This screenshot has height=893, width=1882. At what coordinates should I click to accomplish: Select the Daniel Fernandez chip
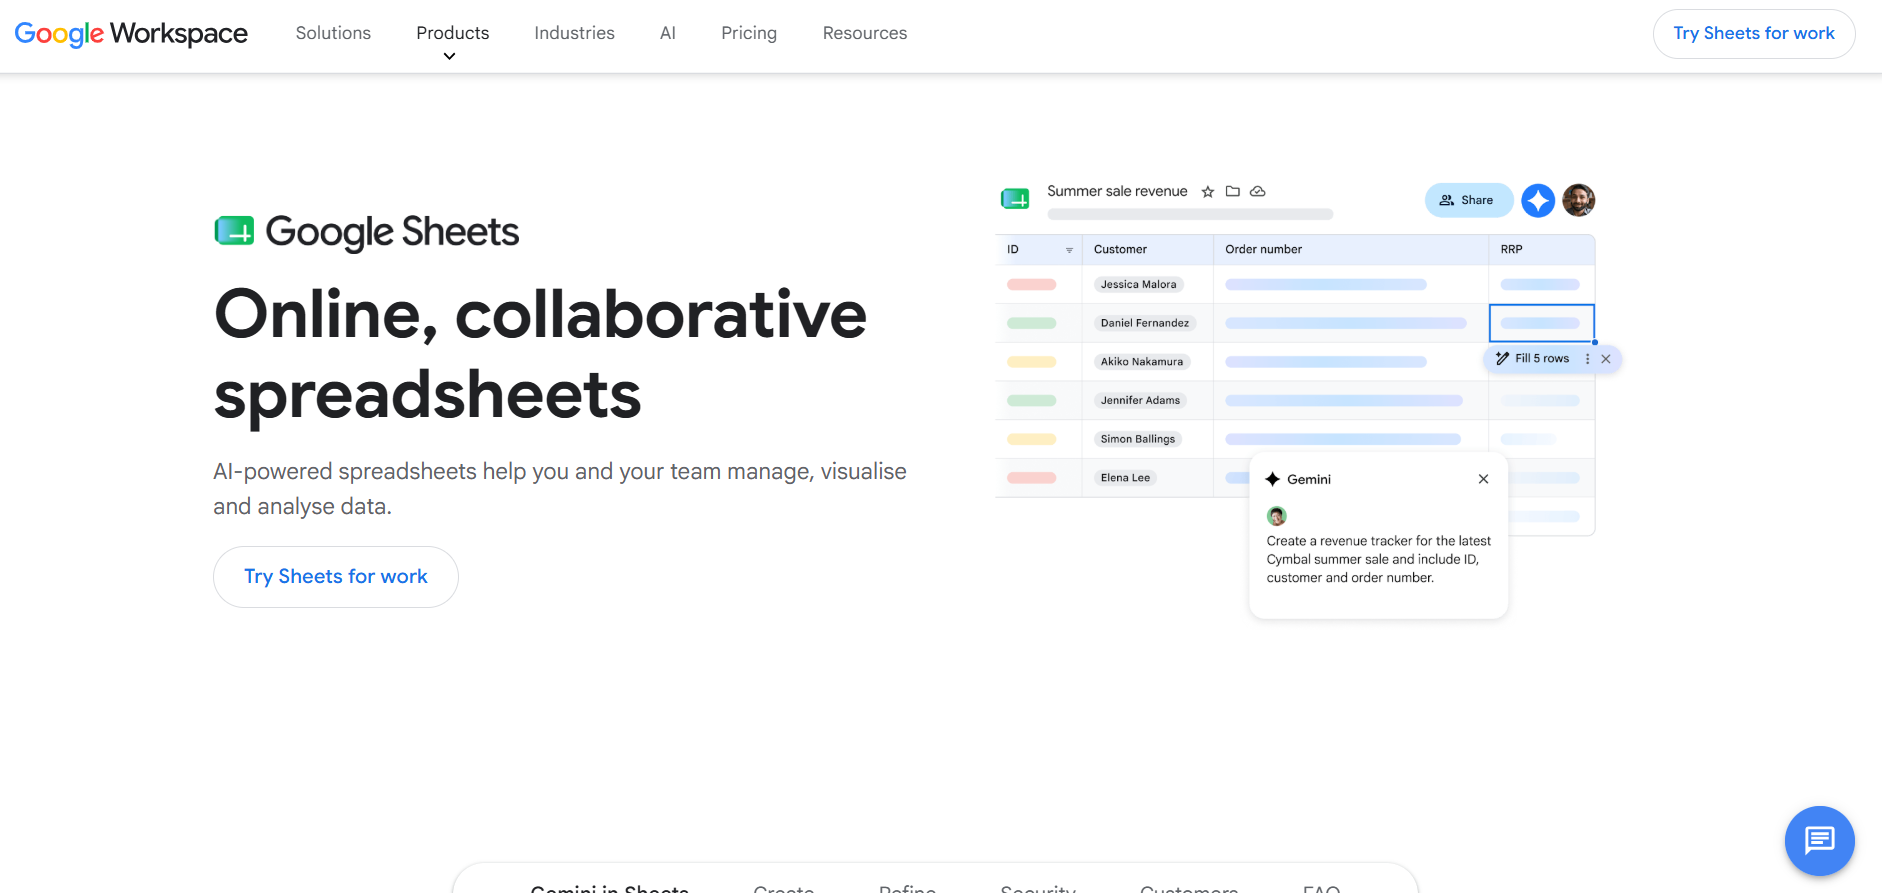pyautogui.click(x=1145, y=323)
